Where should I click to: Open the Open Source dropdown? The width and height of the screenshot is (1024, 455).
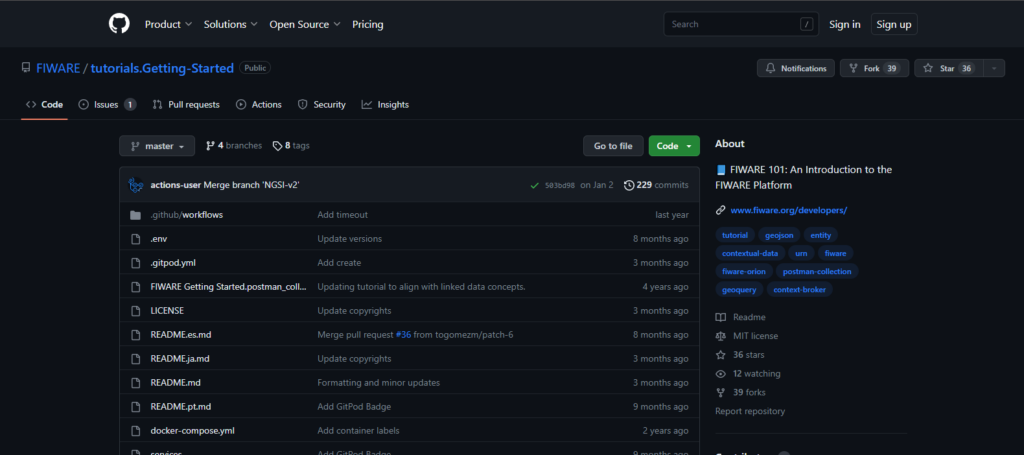(305, 24)
